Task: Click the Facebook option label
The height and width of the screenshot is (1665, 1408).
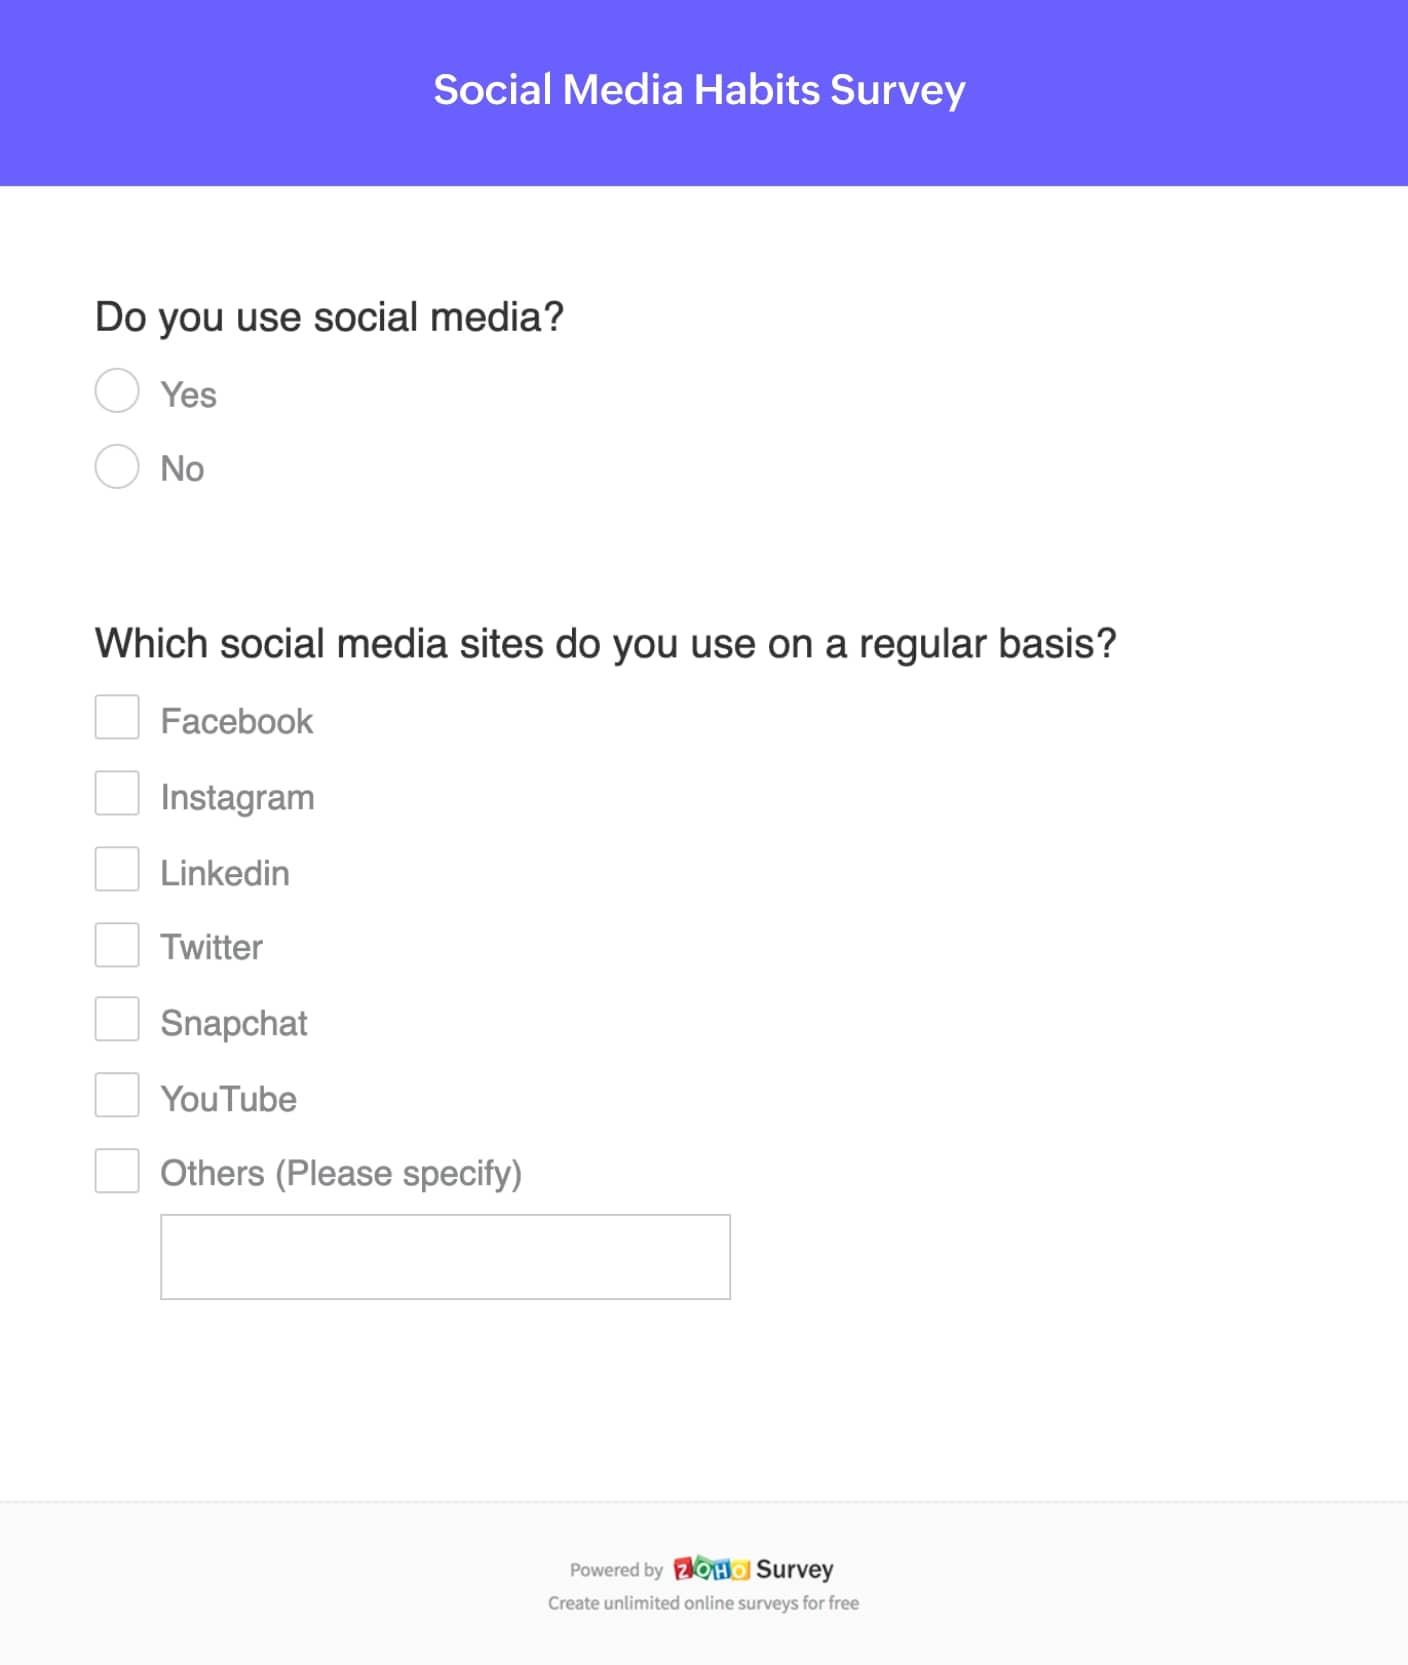Action: (237, 721)
